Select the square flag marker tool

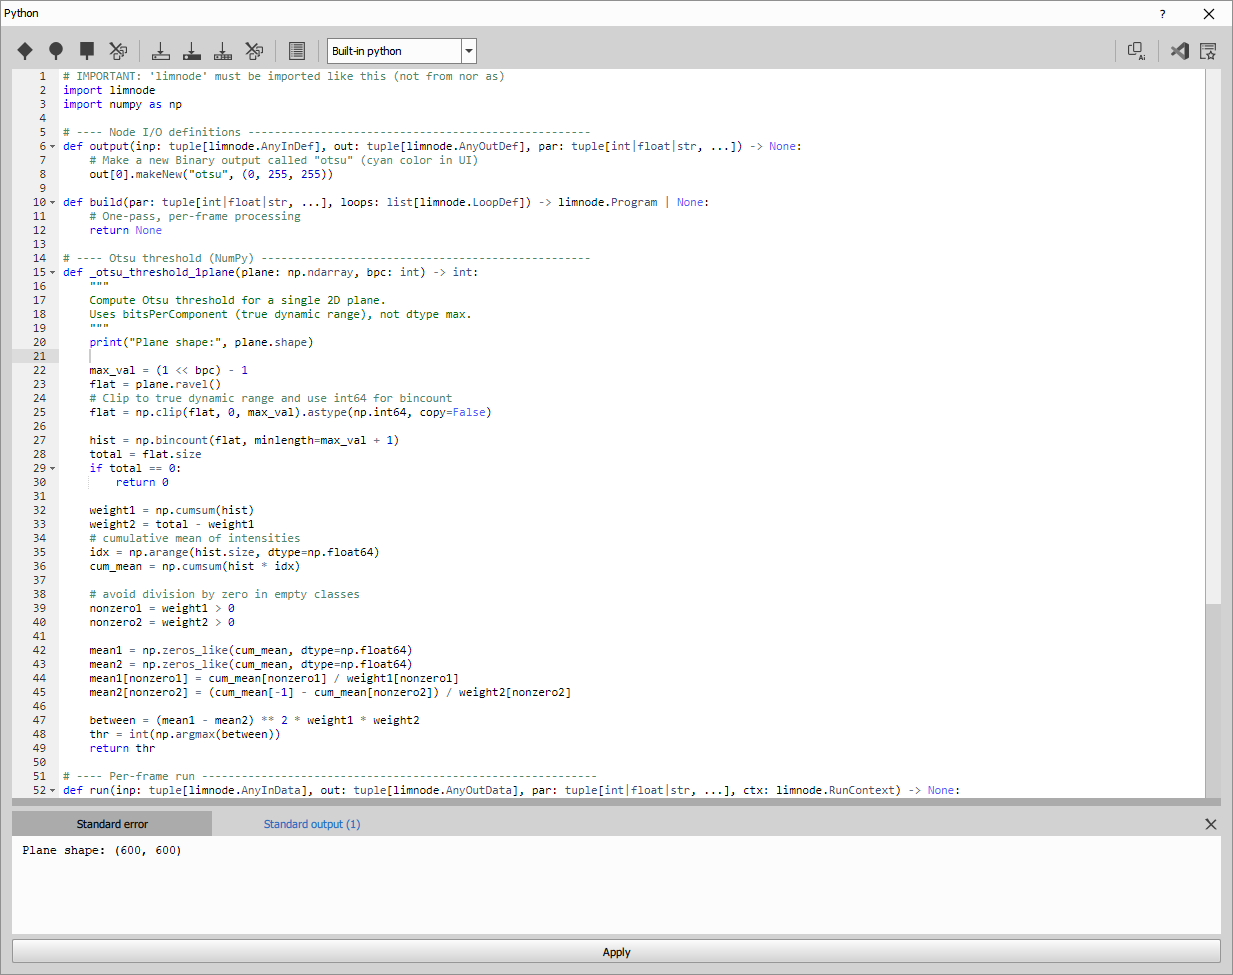pos(85,50)
